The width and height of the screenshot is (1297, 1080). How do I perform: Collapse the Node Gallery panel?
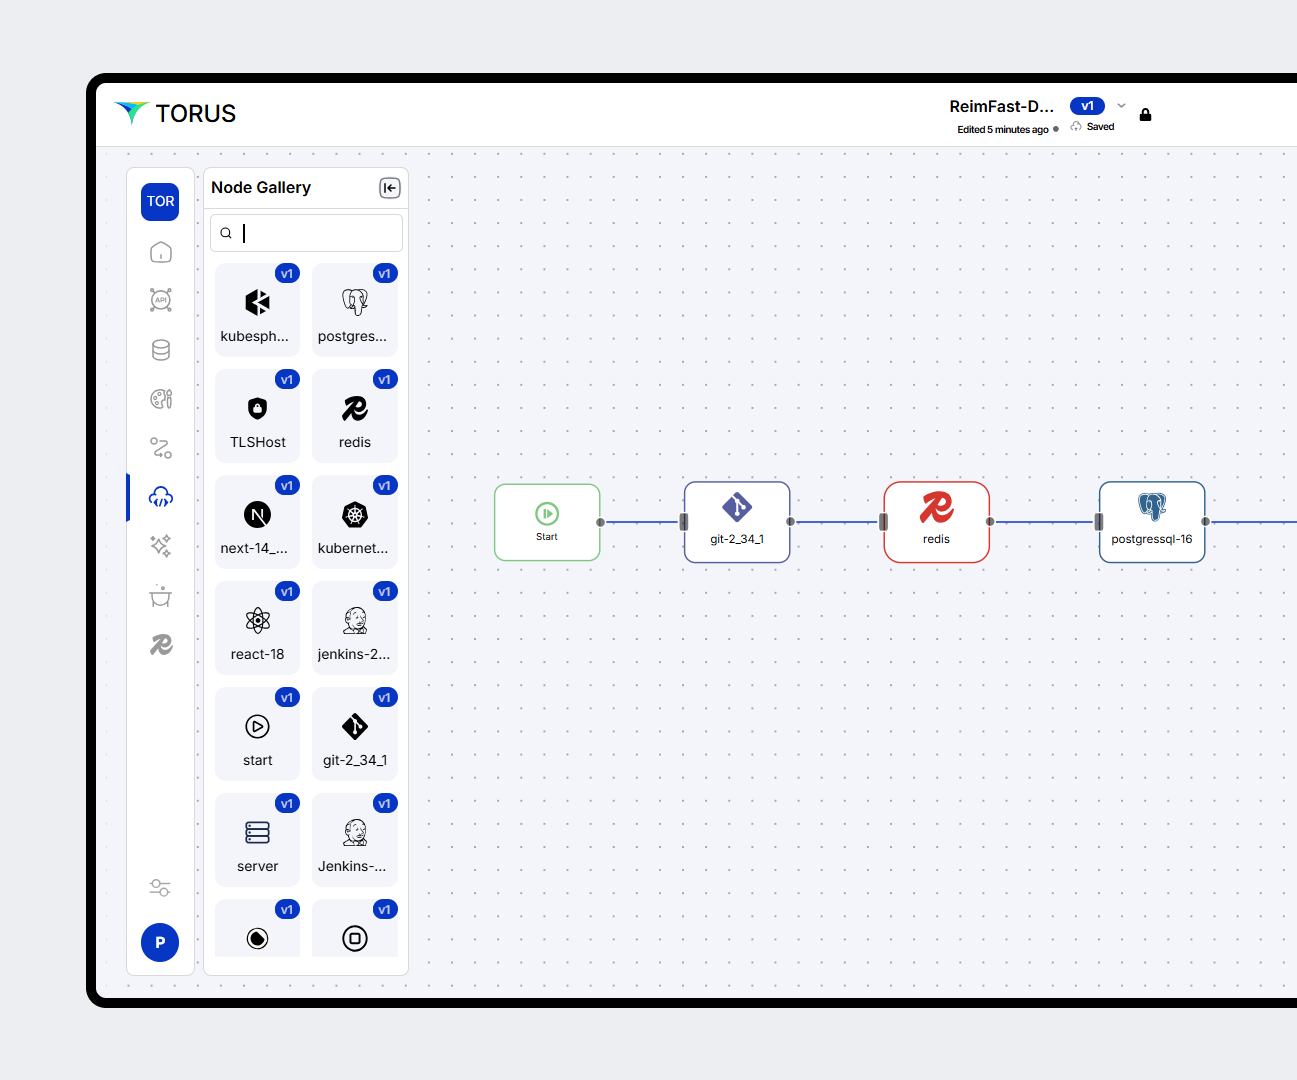[x=389, y=188]
